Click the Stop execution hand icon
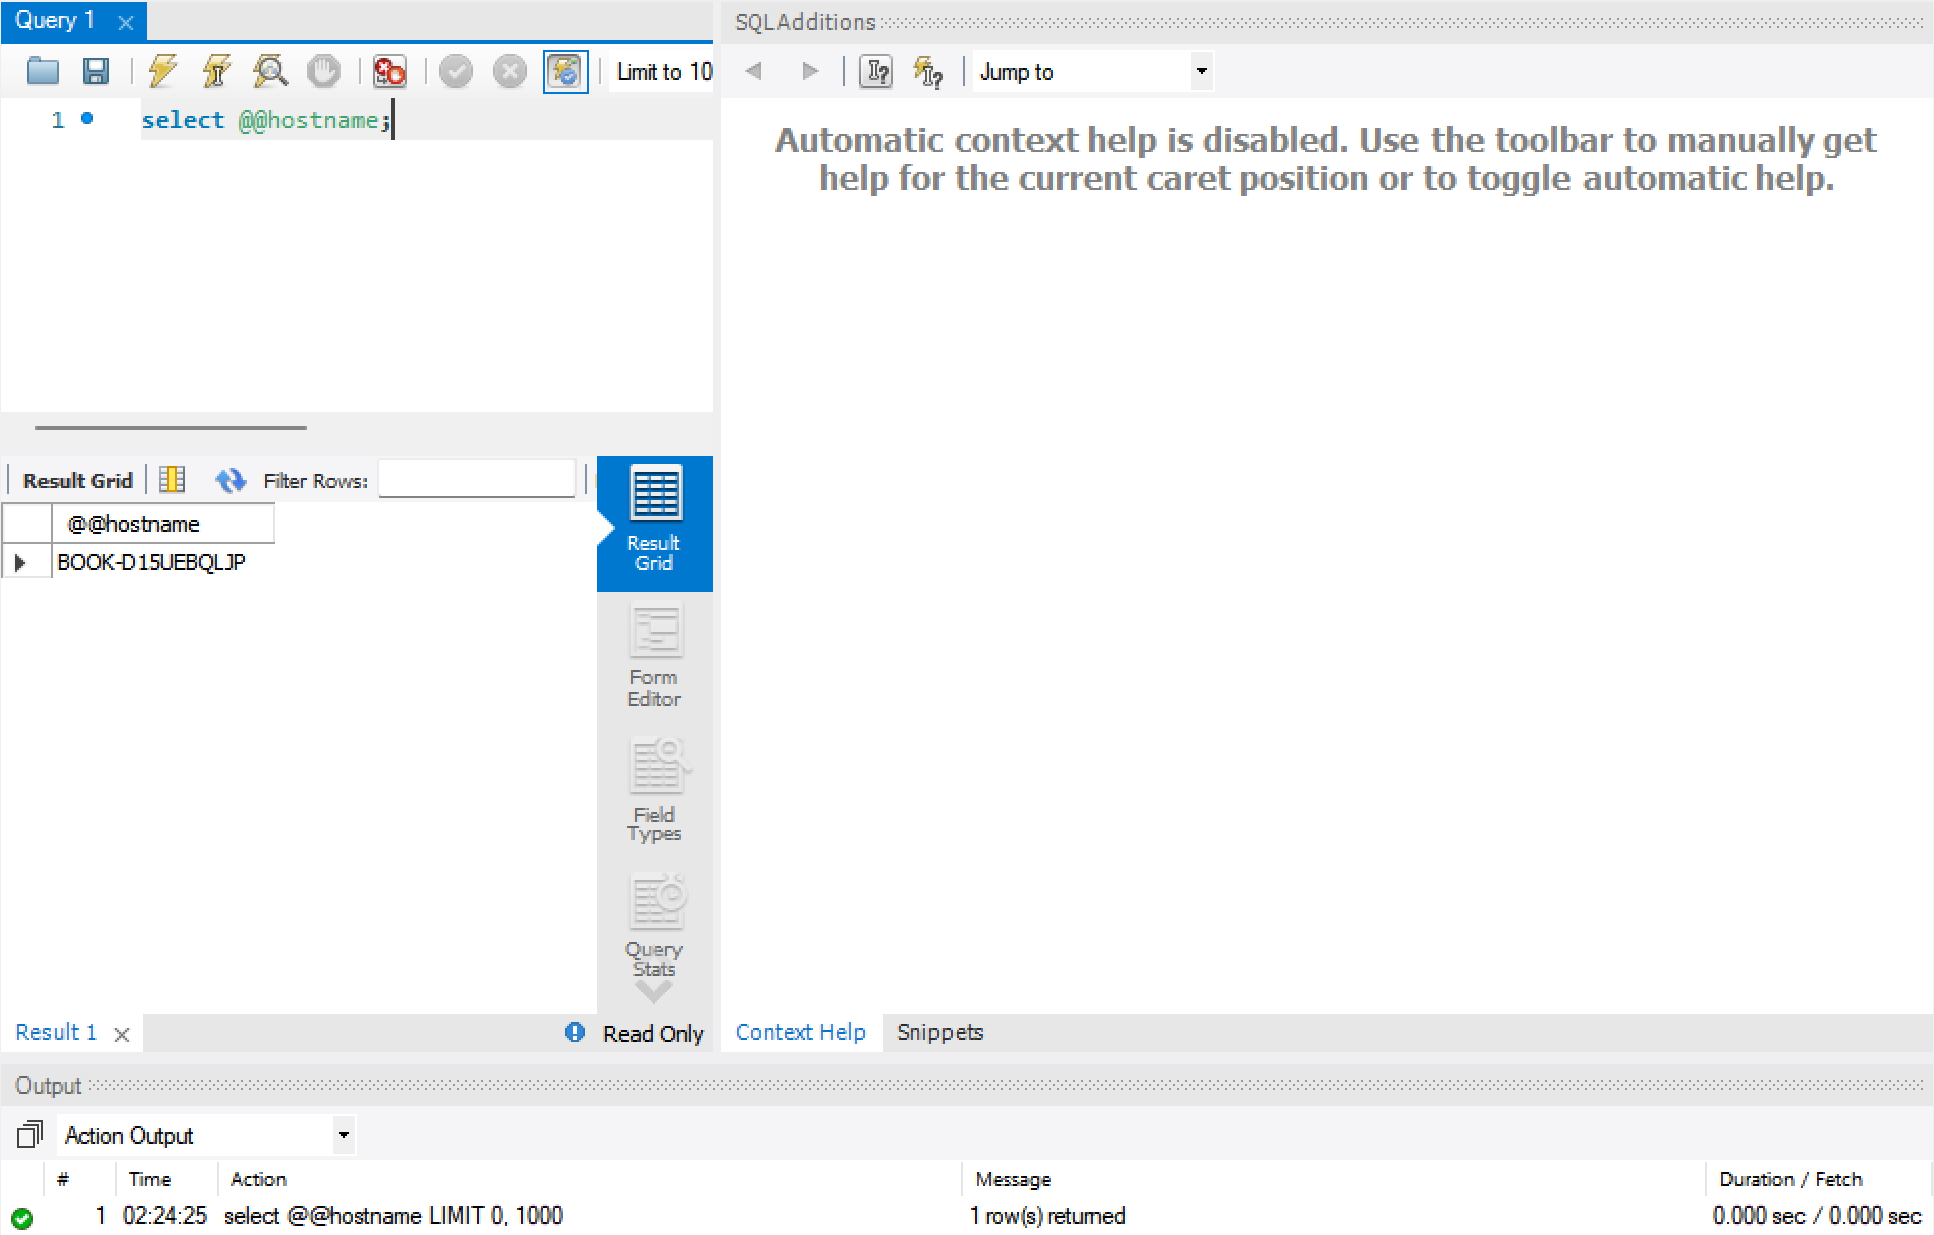1934x1235 pixels. pos(323,71)
